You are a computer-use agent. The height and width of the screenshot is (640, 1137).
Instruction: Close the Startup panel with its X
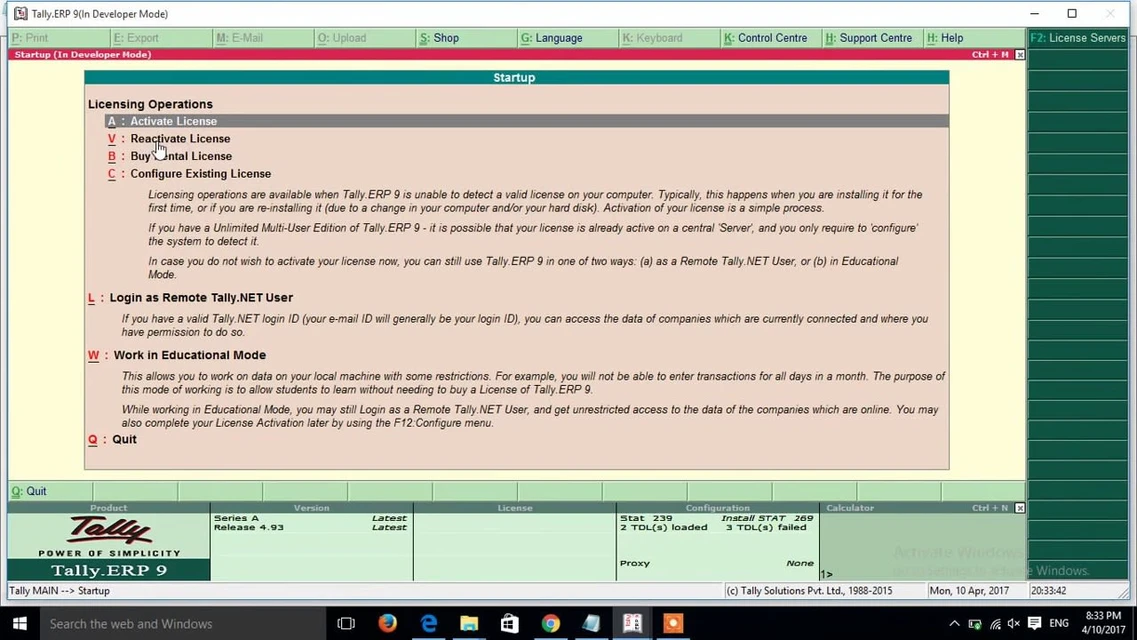(x=1019, y=55)
